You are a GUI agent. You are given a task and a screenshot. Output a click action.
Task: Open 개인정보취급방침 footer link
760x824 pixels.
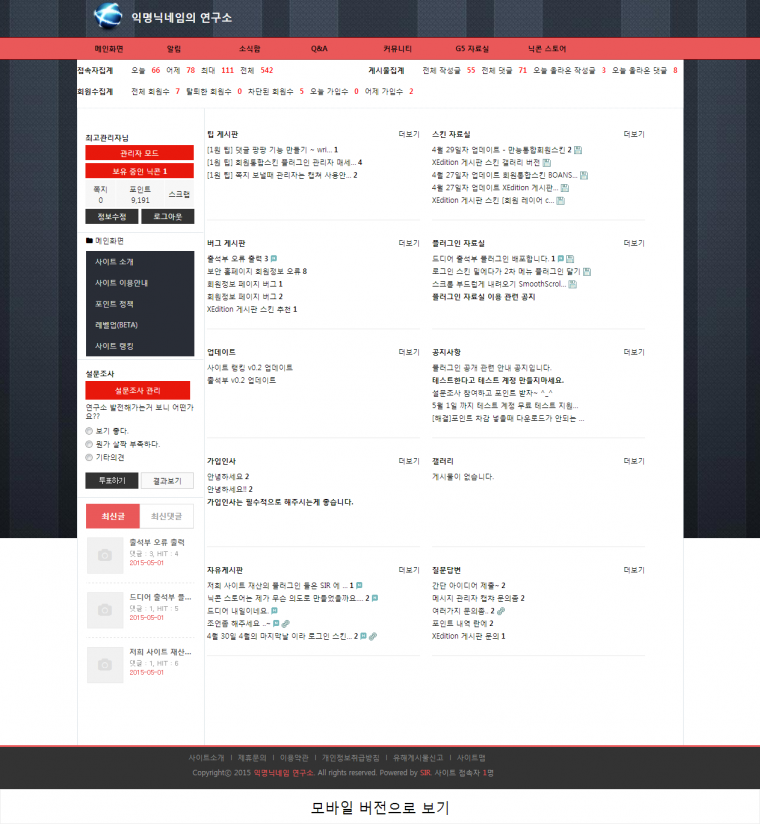click(351, 758)
